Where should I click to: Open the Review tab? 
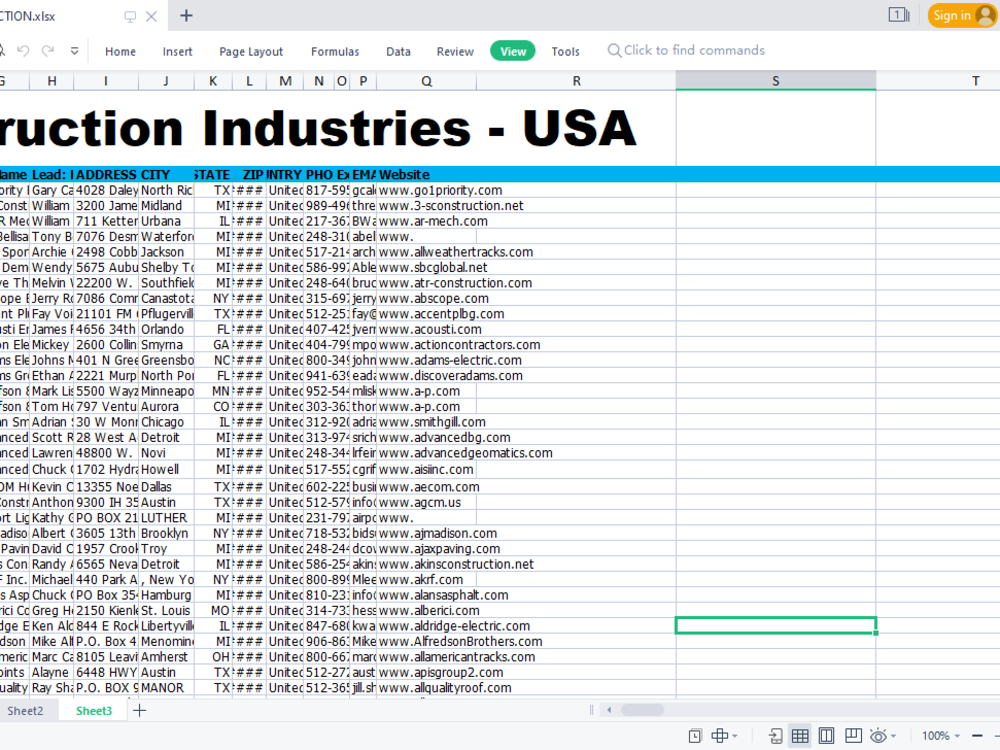coord(455,52)
